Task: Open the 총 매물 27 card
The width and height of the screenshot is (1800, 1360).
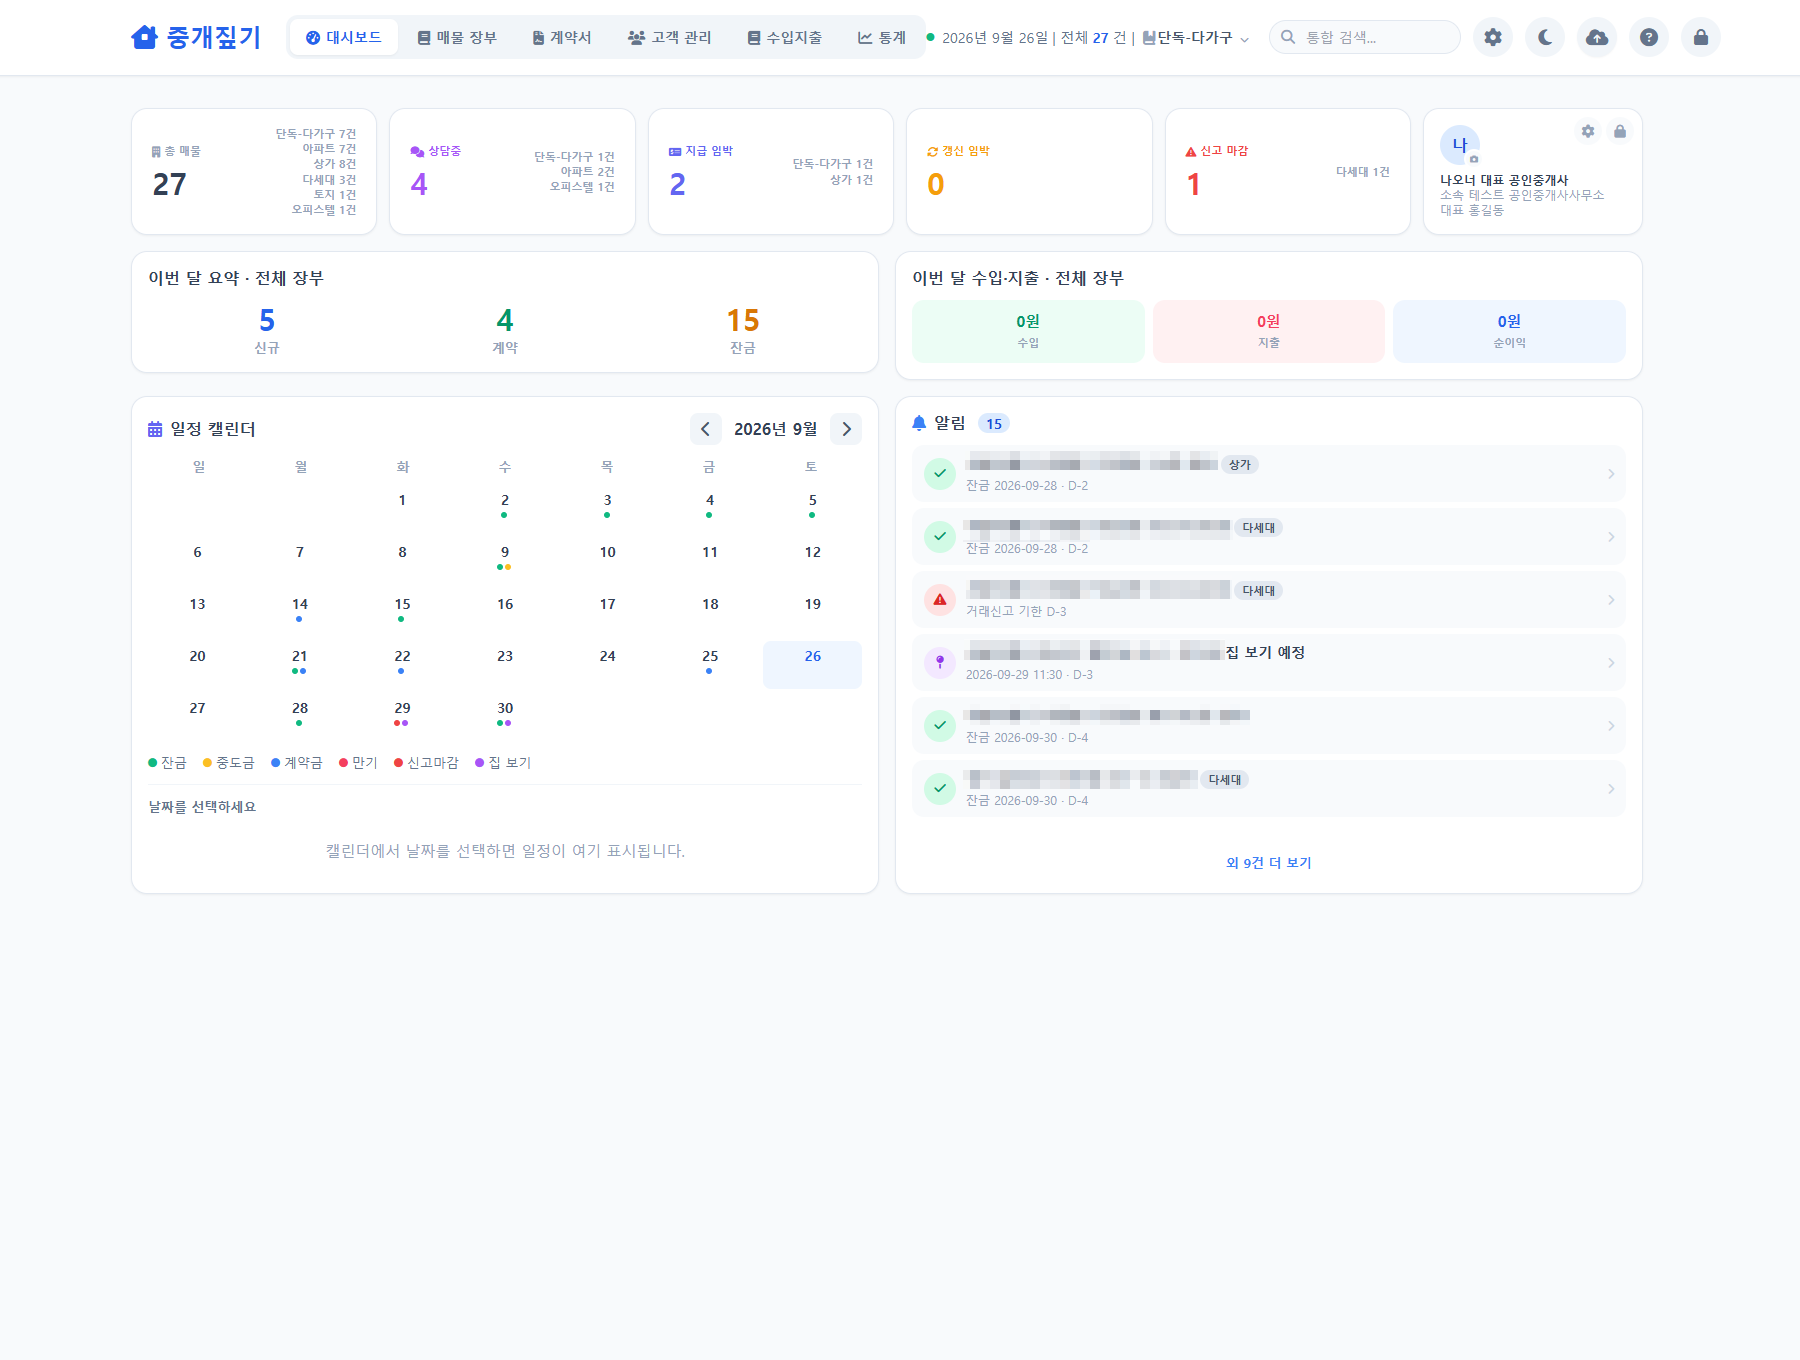Action: 254,172
